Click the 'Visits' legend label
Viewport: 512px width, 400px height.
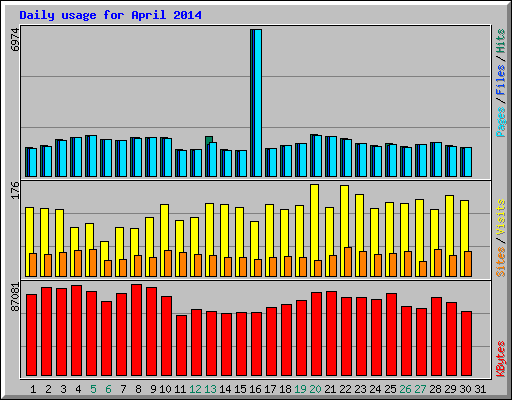click(501, 218)
